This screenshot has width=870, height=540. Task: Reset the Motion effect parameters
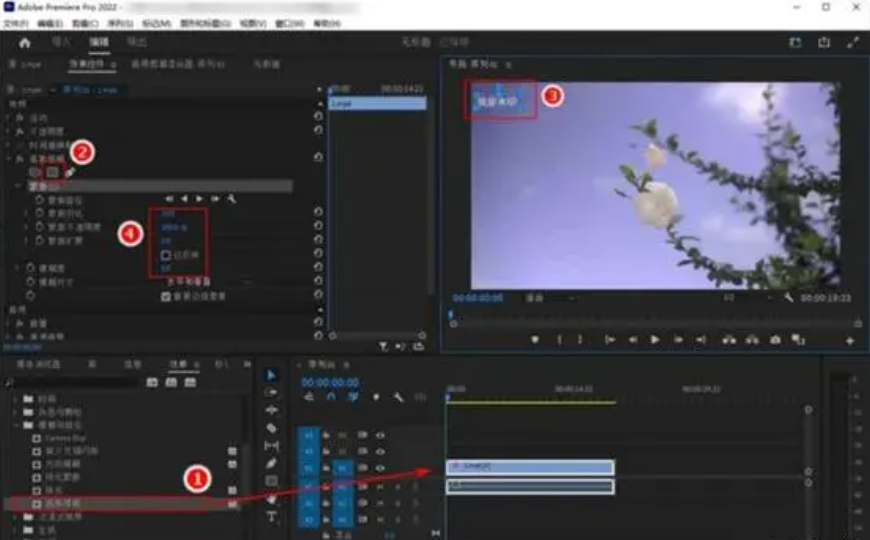[x=318, y=117]
